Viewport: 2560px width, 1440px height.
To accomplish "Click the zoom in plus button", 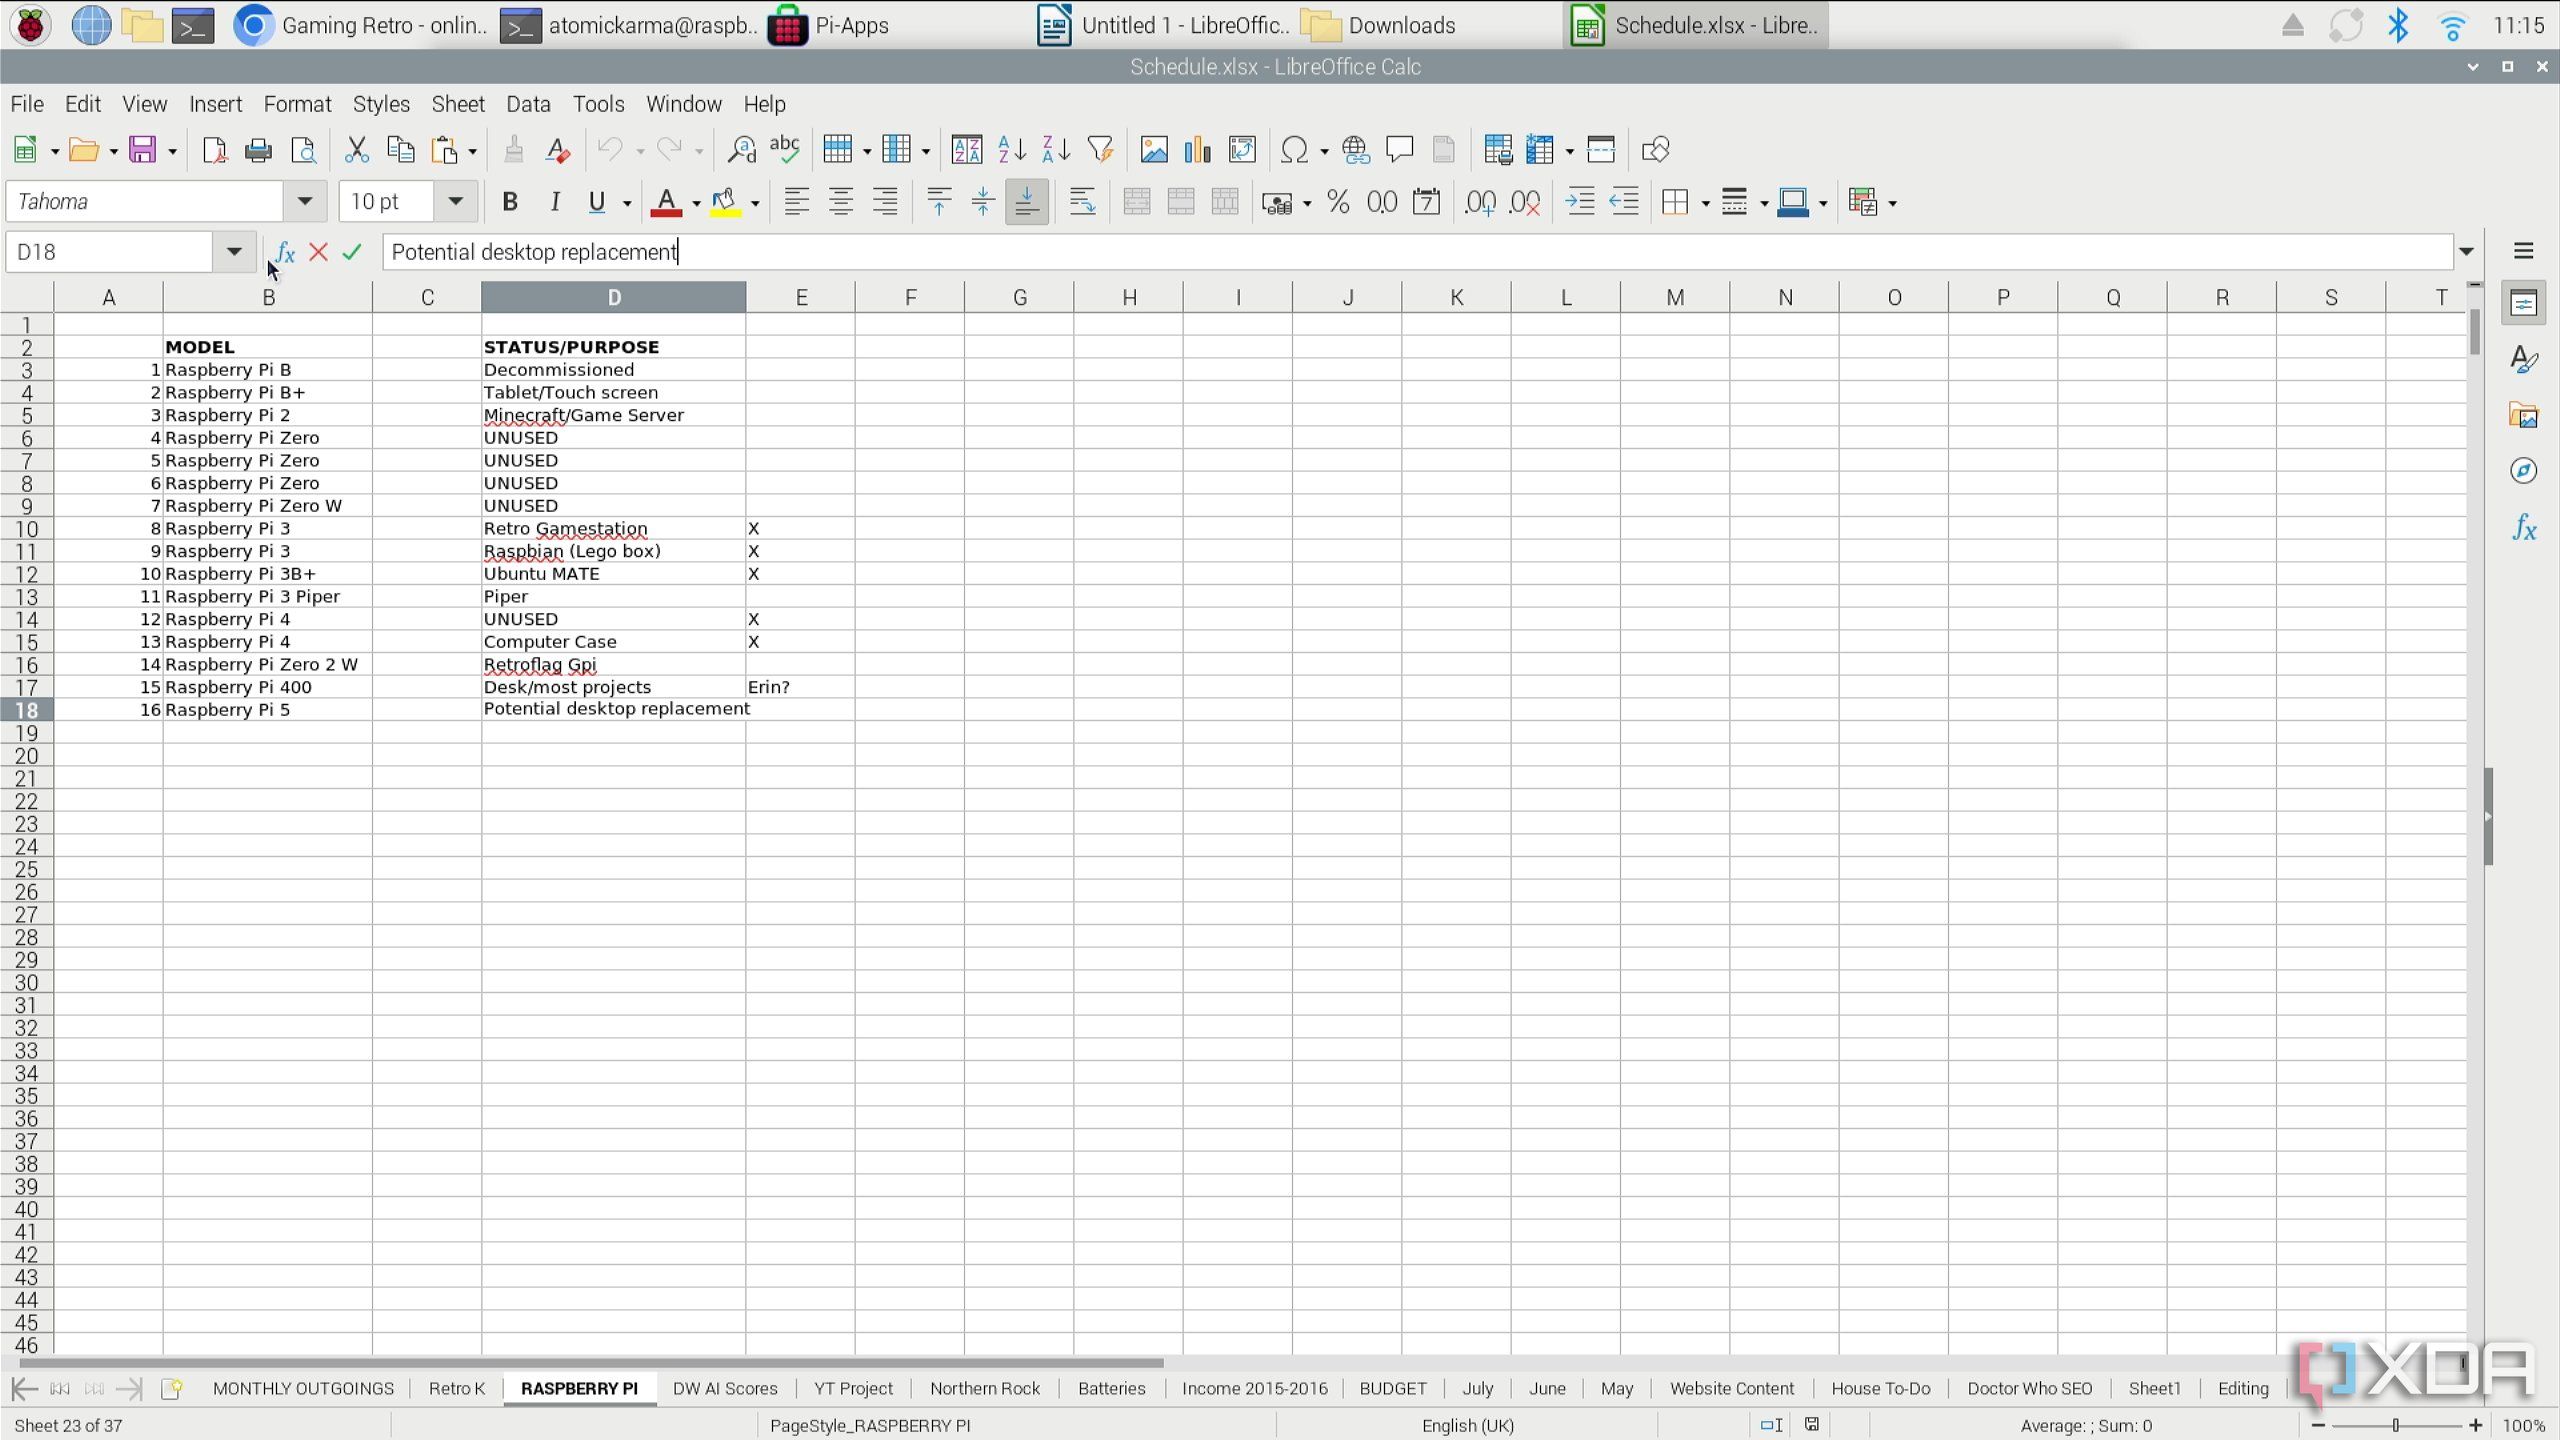I will point(2476,1426).
